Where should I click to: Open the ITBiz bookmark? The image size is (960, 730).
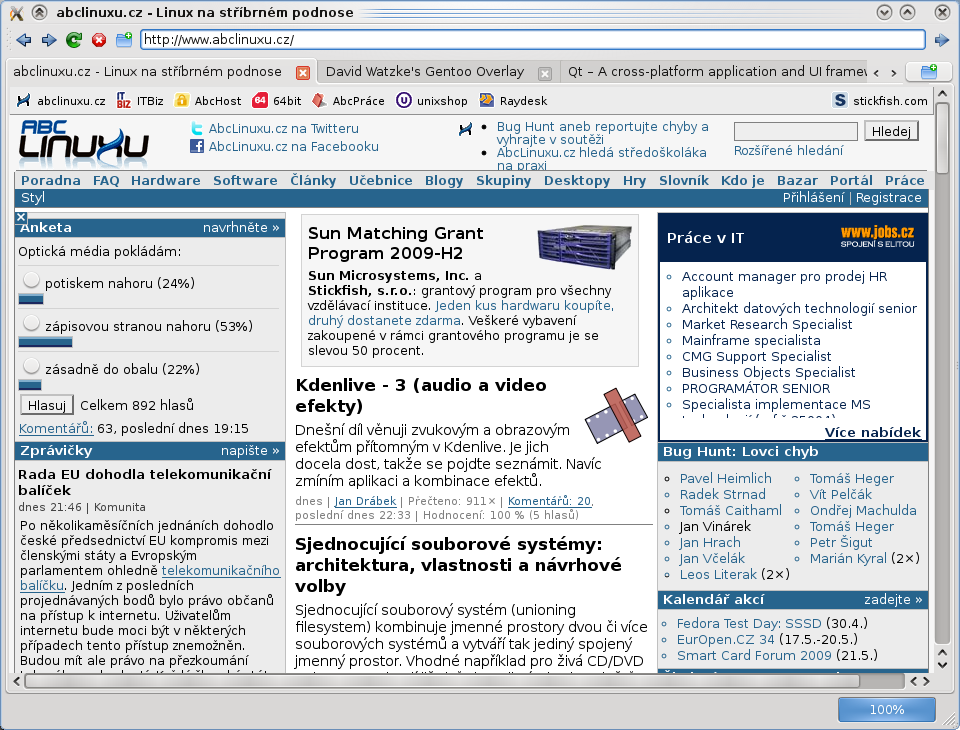pos(140,100)
